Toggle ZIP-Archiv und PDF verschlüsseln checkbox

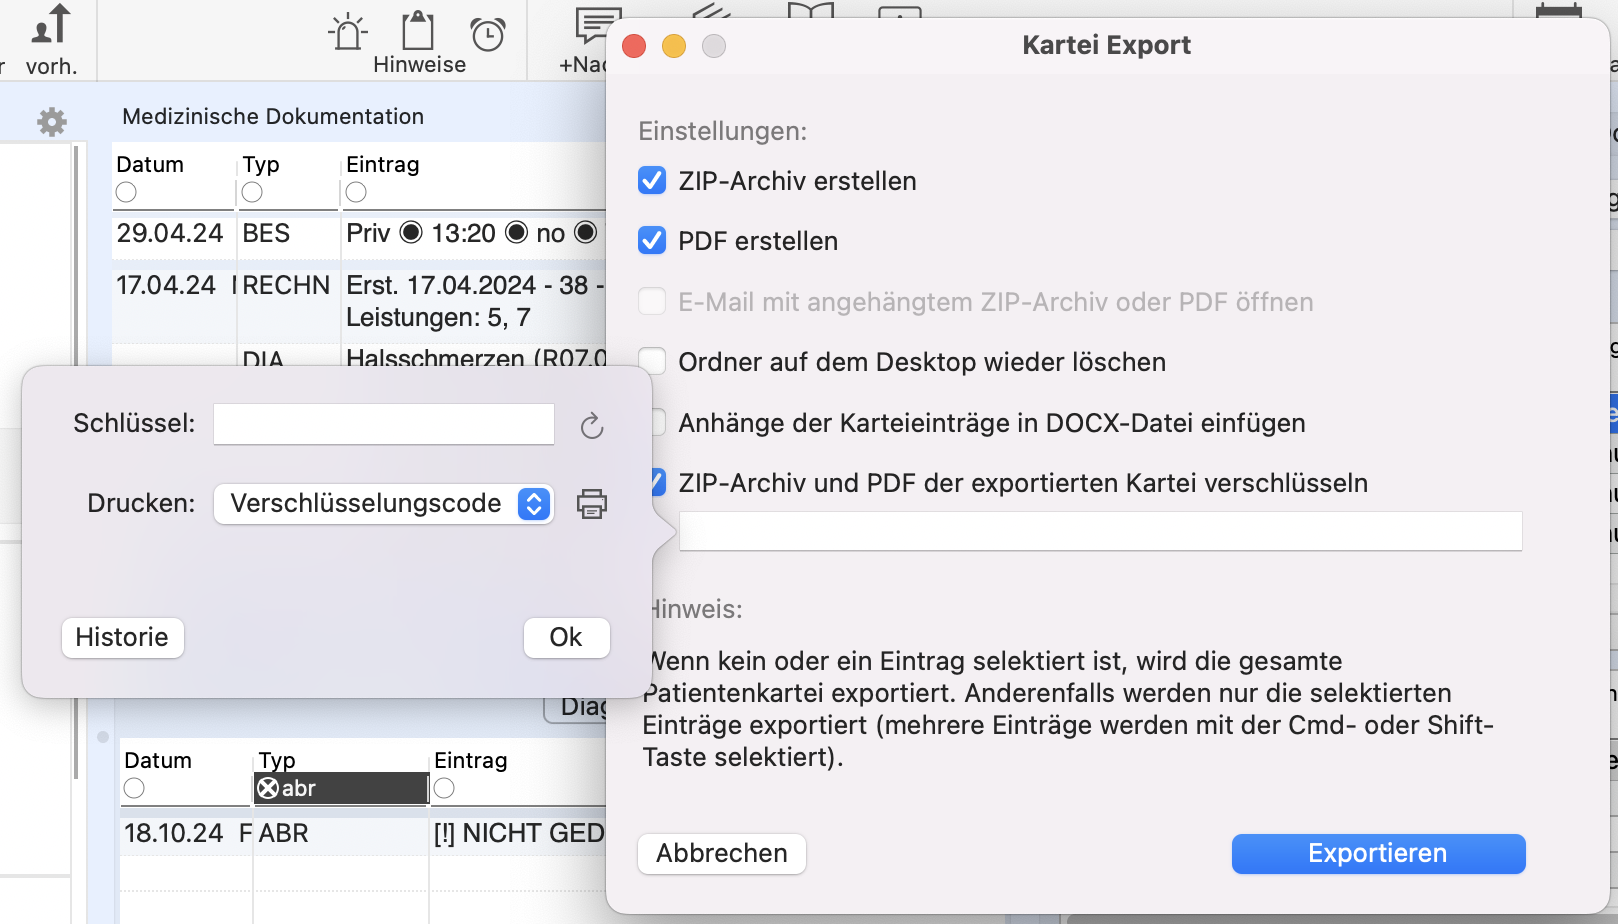tap(658, 482)
